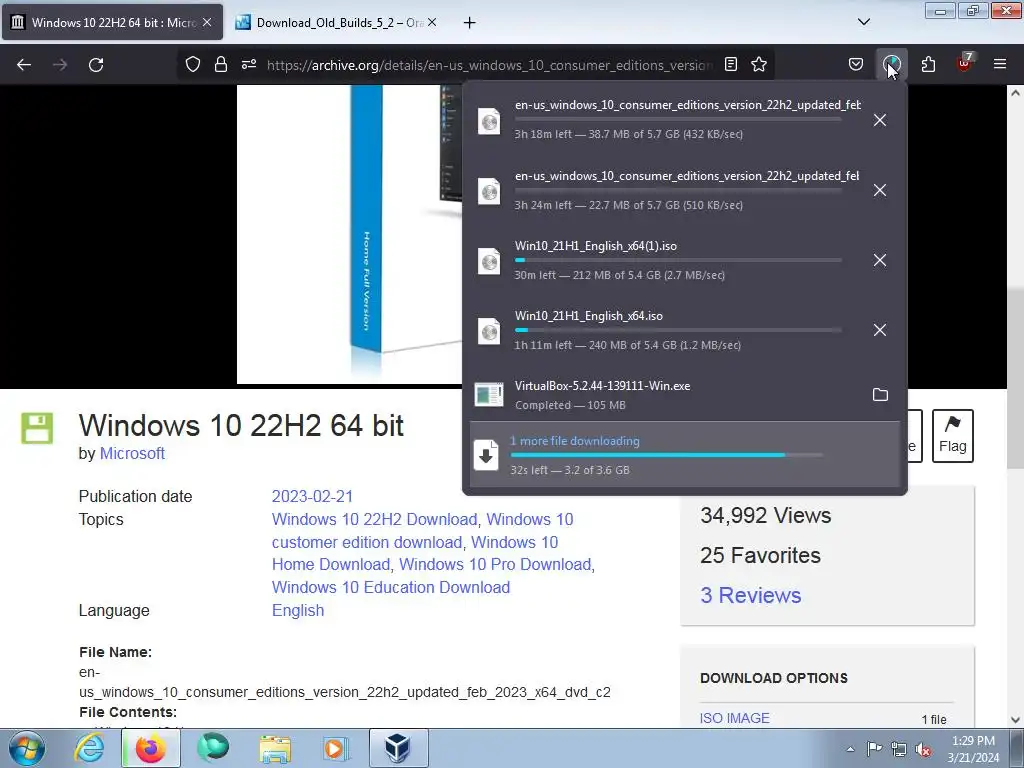Screen dimensions: 1024x768
Task: Open 'Windows 10 22H2 Download' topic
Action: pos(374,519)
